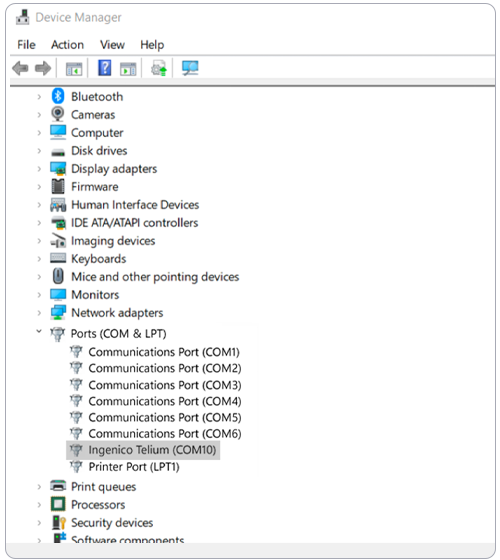Collapse the Ports (COM & LPT) node
This screenshot has width=500, height=560.
(x=39, y=331)
